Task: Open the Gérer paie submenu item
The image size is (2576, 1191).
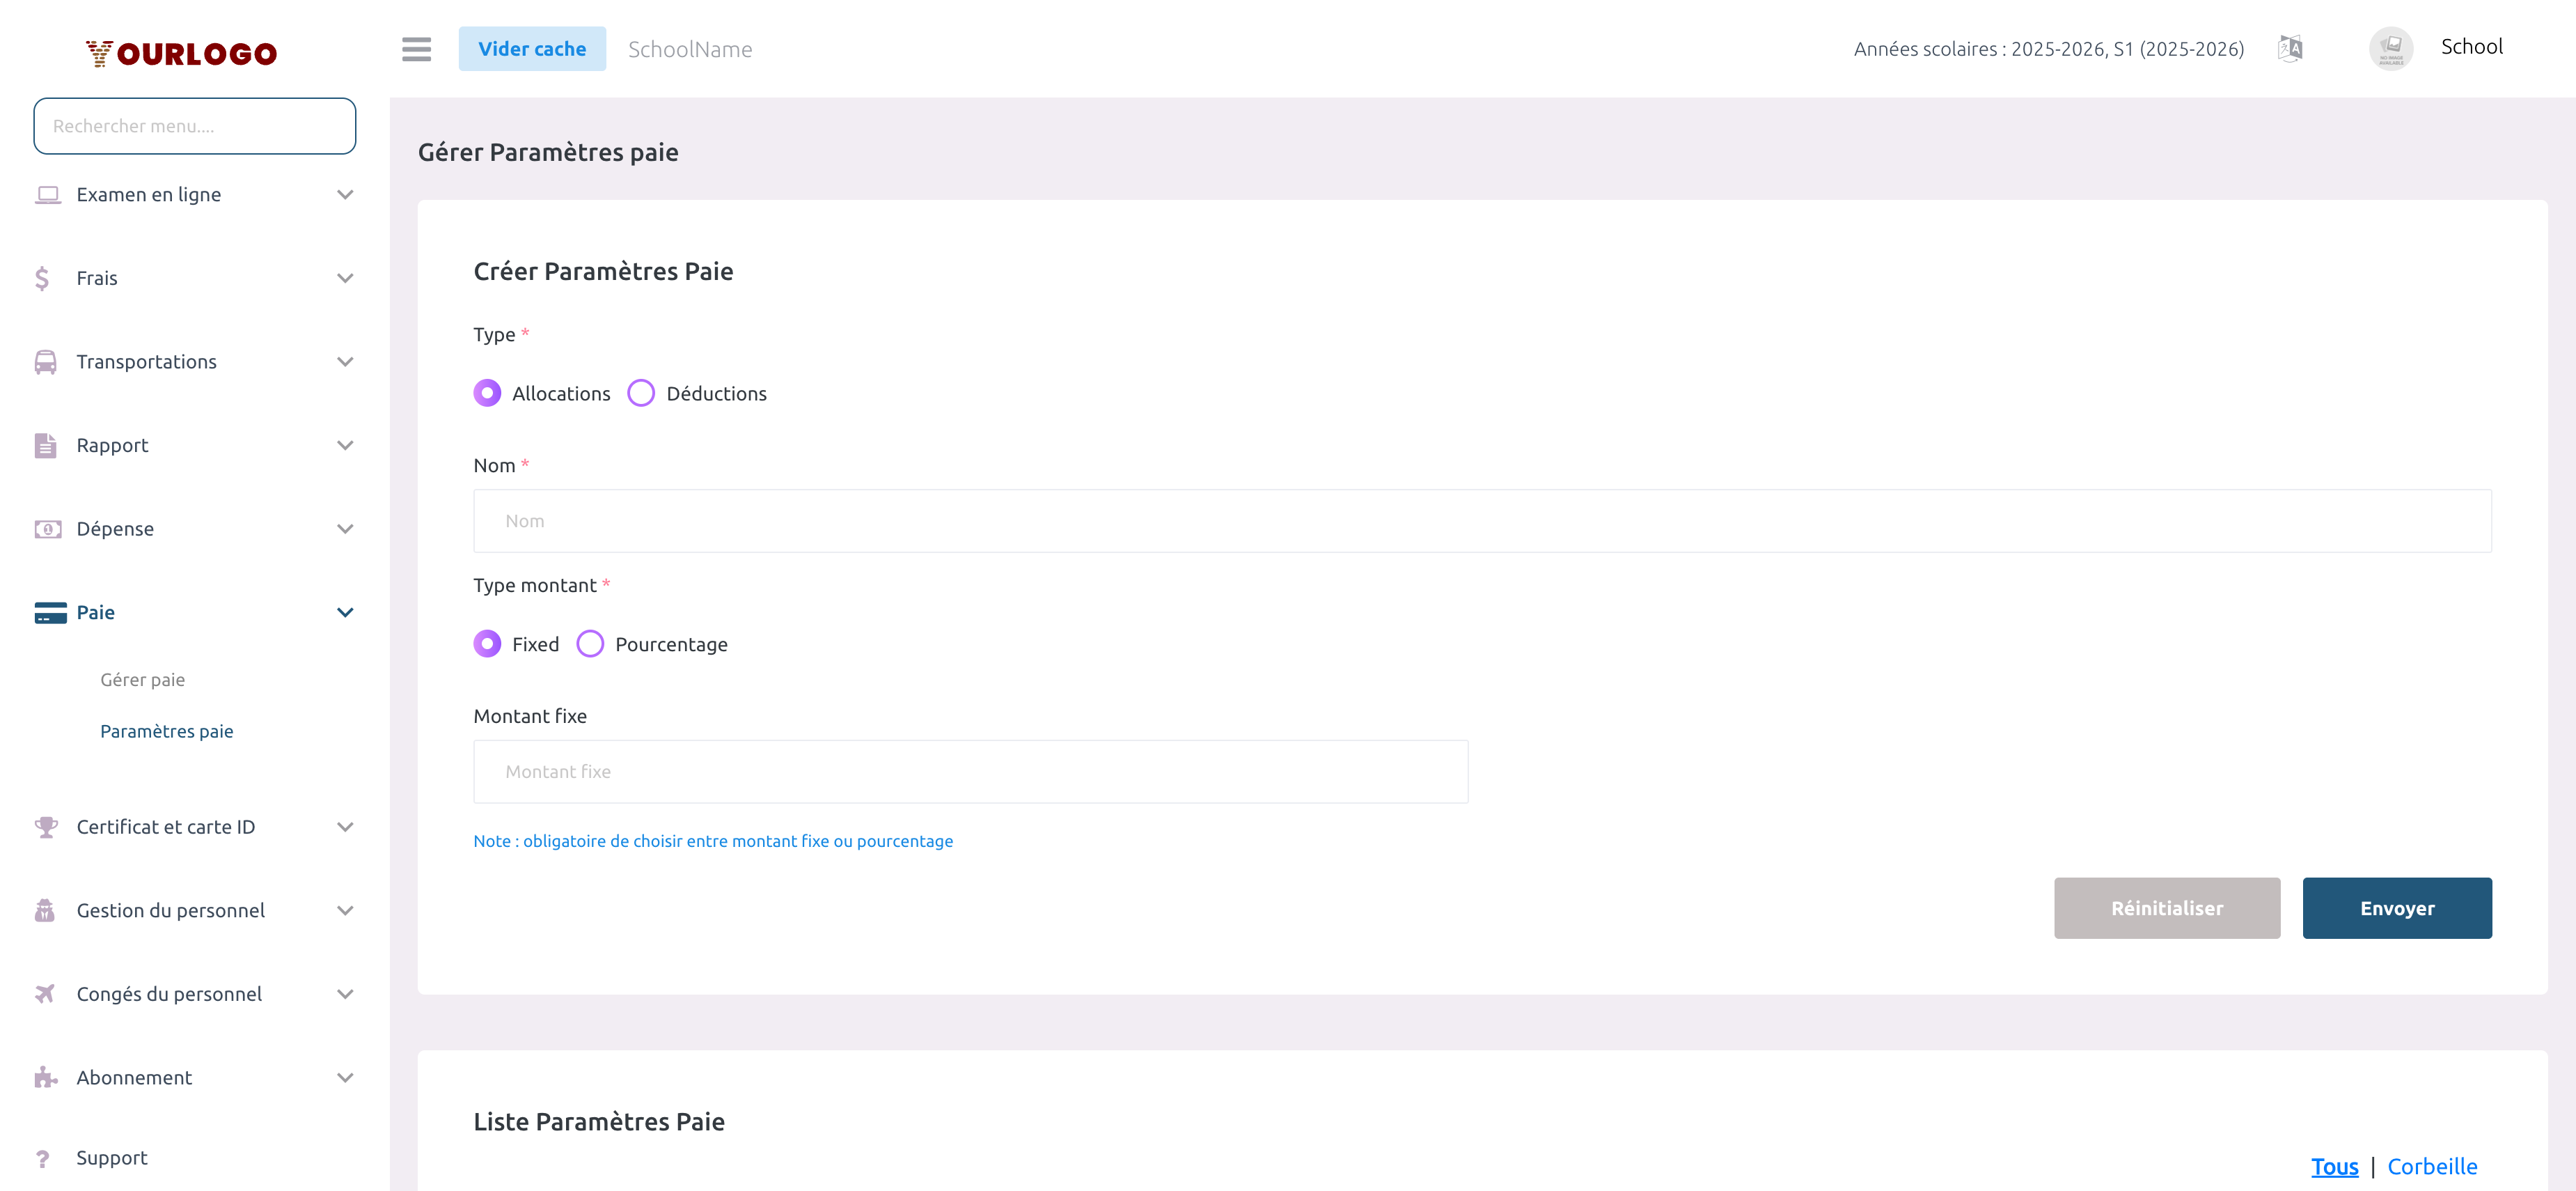Action: [x=142, y=680]
